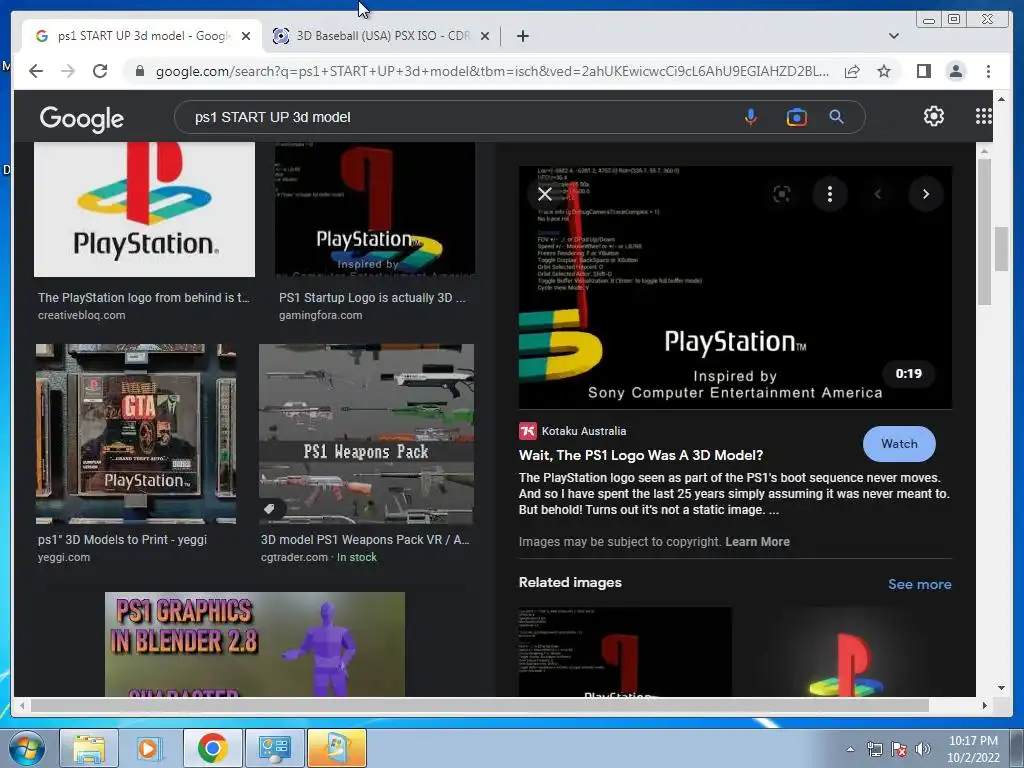Click the volume speaker tray icon
The image size is (1024, 768).
tap(922, 749)
